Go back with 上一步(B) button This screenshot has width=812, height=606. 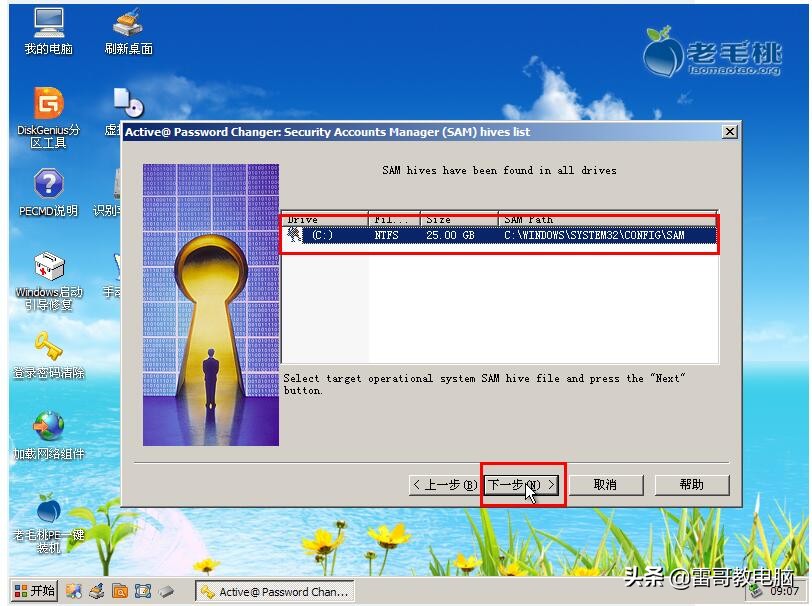click(x=444, y=485)
